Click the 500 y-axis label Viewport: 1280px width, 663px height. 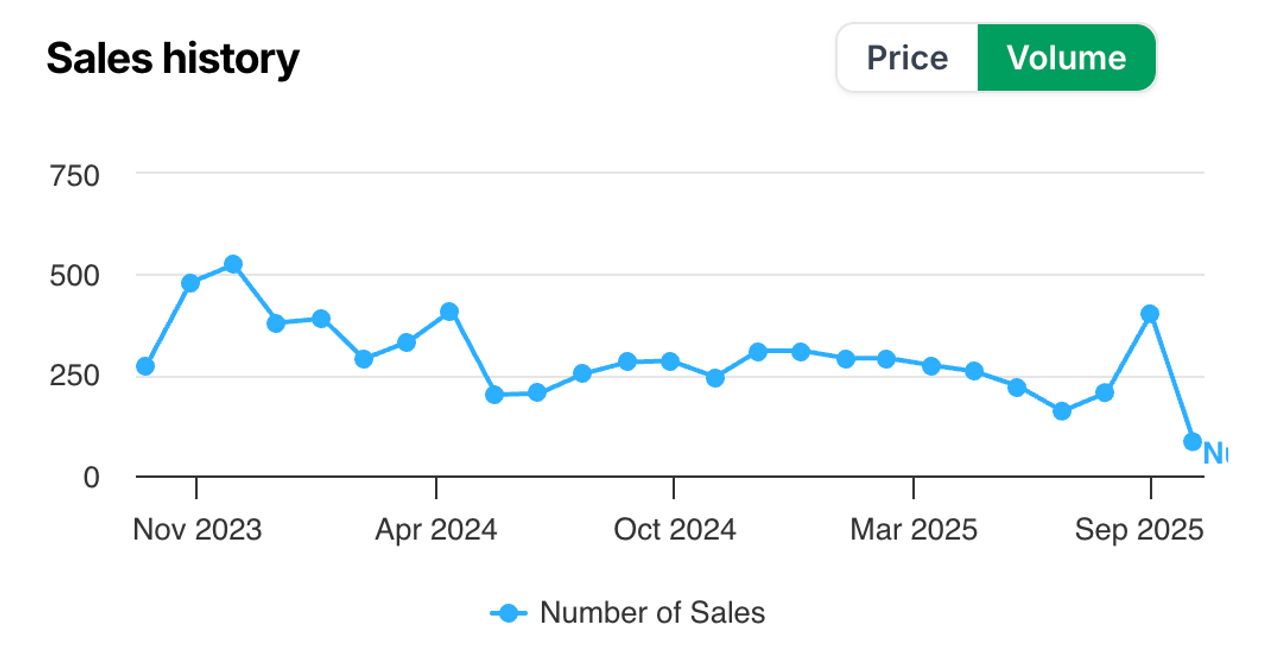pos(75,275)
